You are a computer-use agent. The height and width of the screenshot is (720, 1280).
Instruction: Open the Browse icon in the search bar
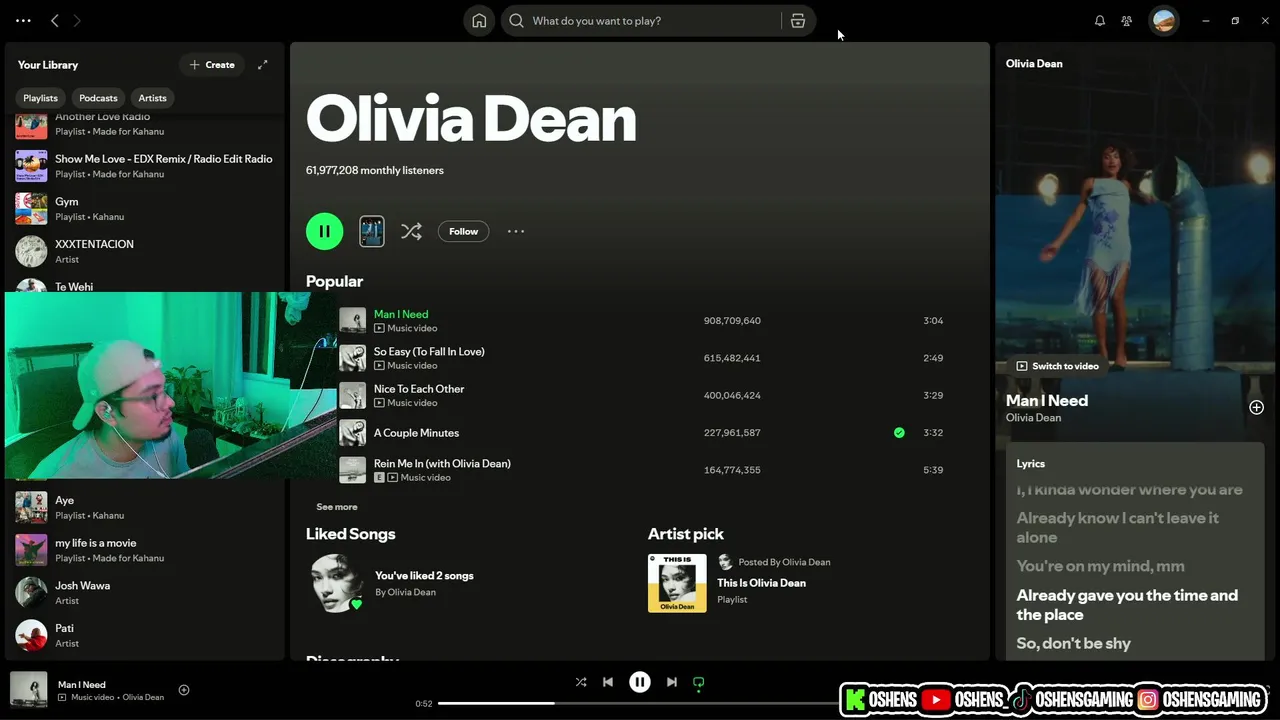point(798,20)
